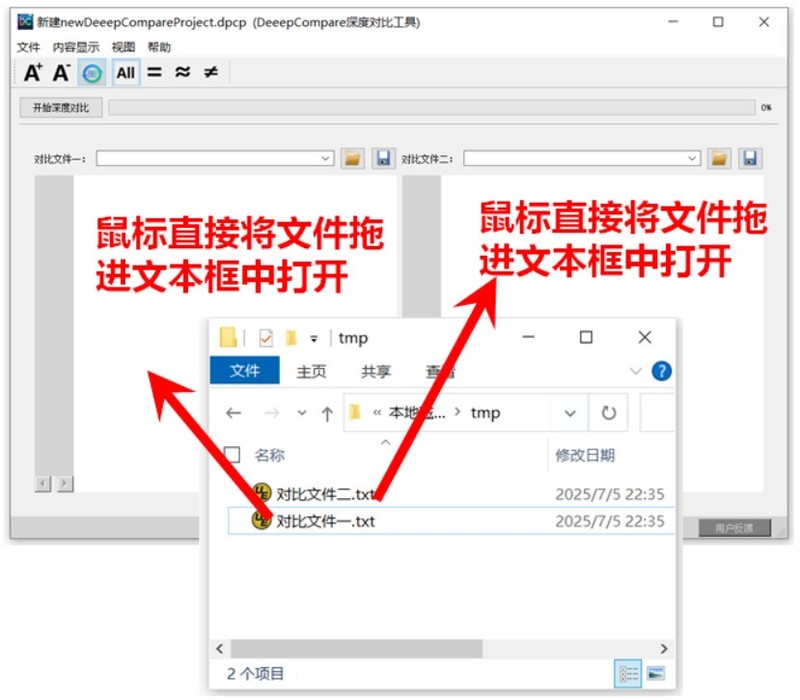The height and width of the screenshot is (700, 800).
Task: Save icon for 对比文件二
Action: coord(750,158)
